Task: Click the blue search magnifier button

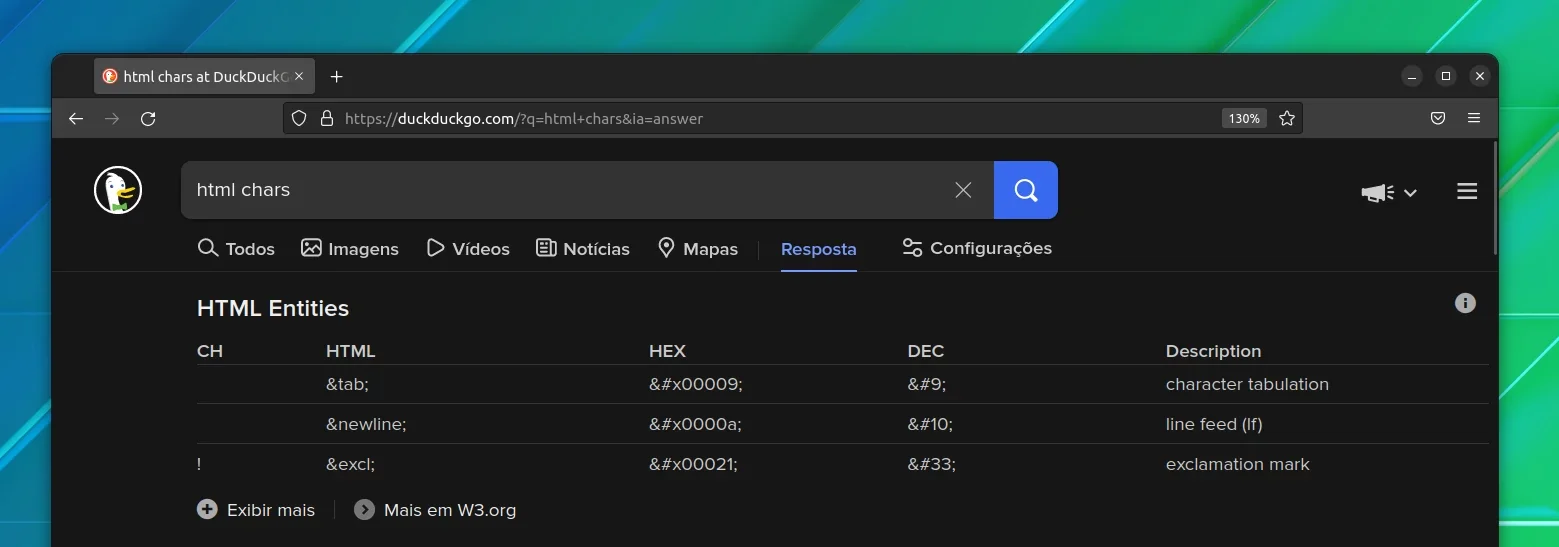Action: click(1026, 190)
